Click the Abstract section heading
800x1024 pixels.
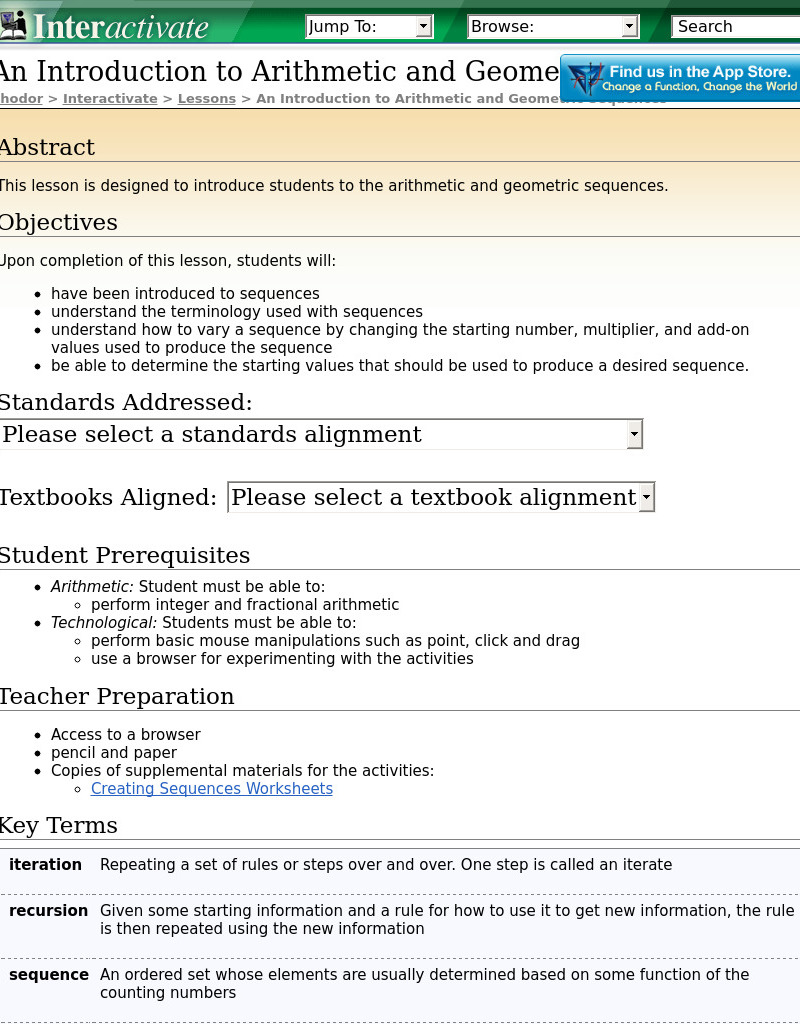(x=47, y=147)
